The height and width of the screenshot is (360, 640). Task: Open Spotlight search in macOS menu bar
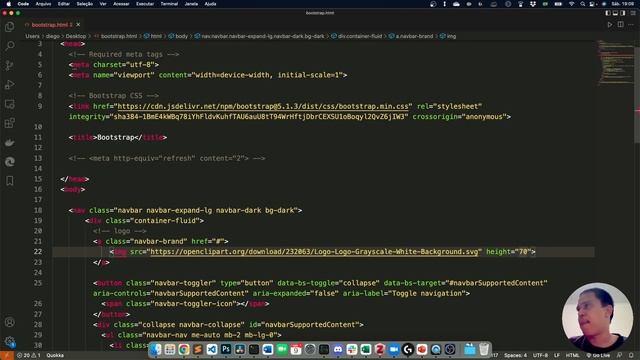pos(582,4)
